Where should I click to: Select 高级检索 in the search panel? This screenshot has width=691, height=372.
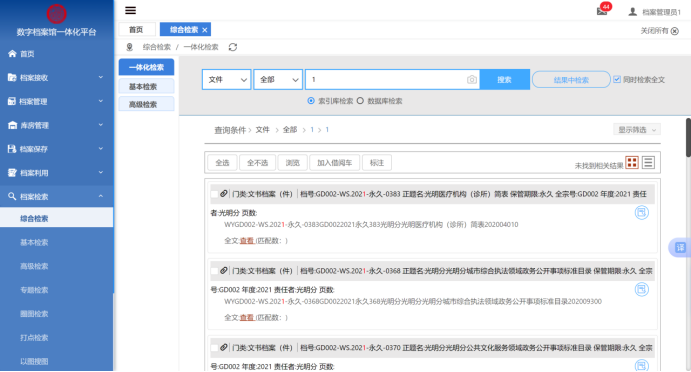pyautogui.click(x=146, y=104)
